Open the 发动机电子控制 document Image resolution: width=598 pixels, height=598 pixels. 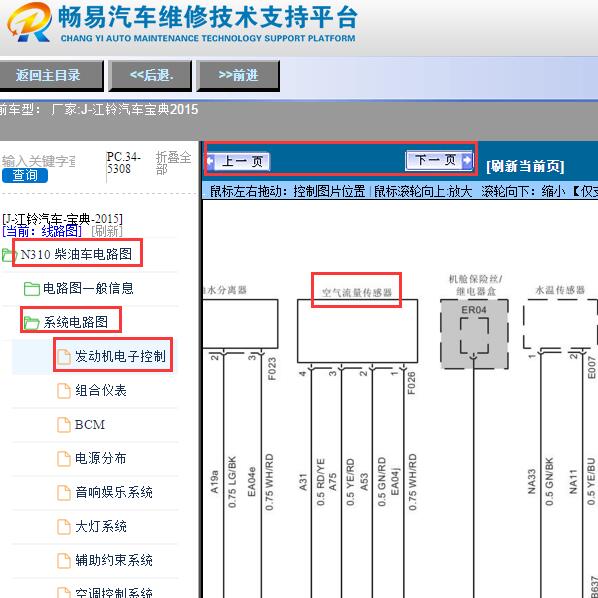(120, 356)
